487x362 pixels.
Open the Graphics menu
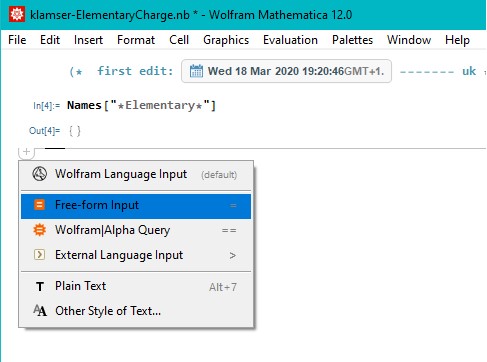[x=226, y=40]
